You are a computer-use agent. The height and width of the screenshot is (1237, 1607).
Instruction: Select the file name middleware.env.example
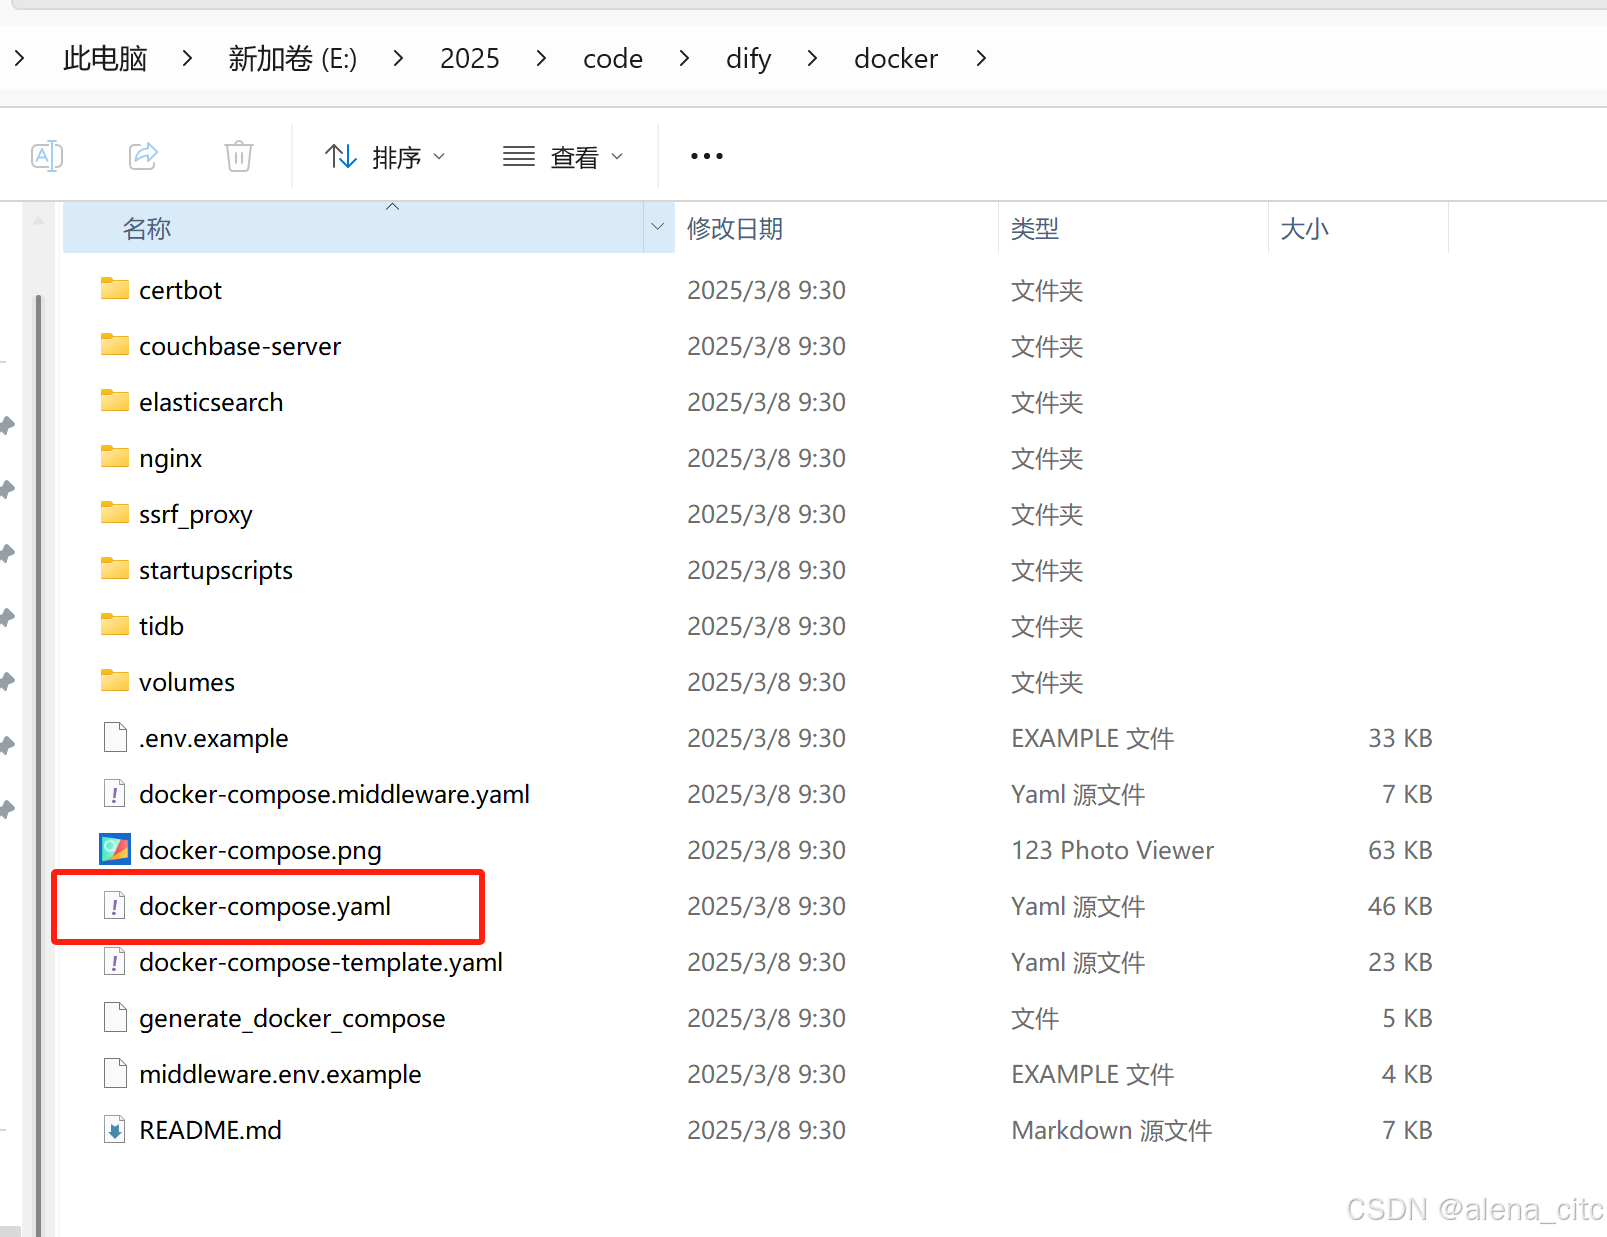pyautogui.click(x=280, y=1074)
